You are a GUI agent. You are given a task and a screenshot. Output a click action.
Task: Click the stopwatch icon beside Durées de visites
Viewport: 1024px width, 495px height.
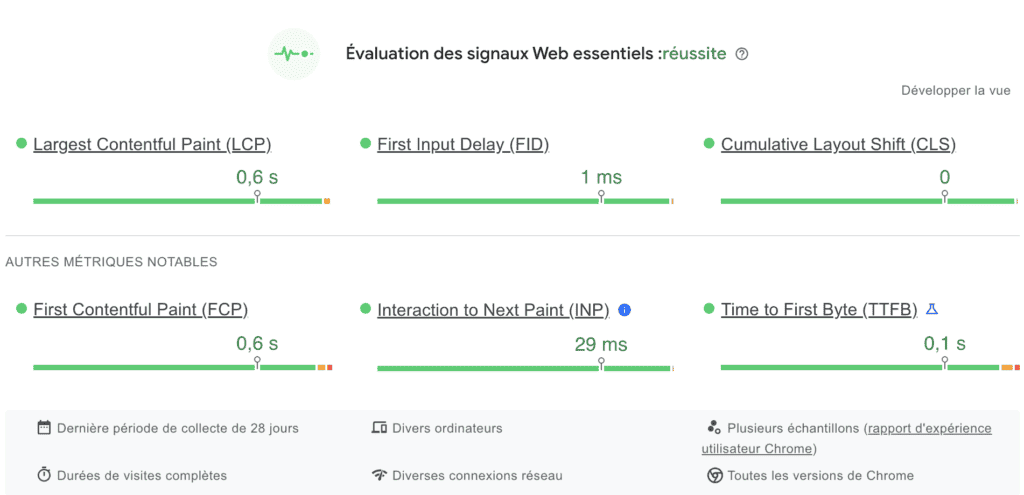click(44, 475)
